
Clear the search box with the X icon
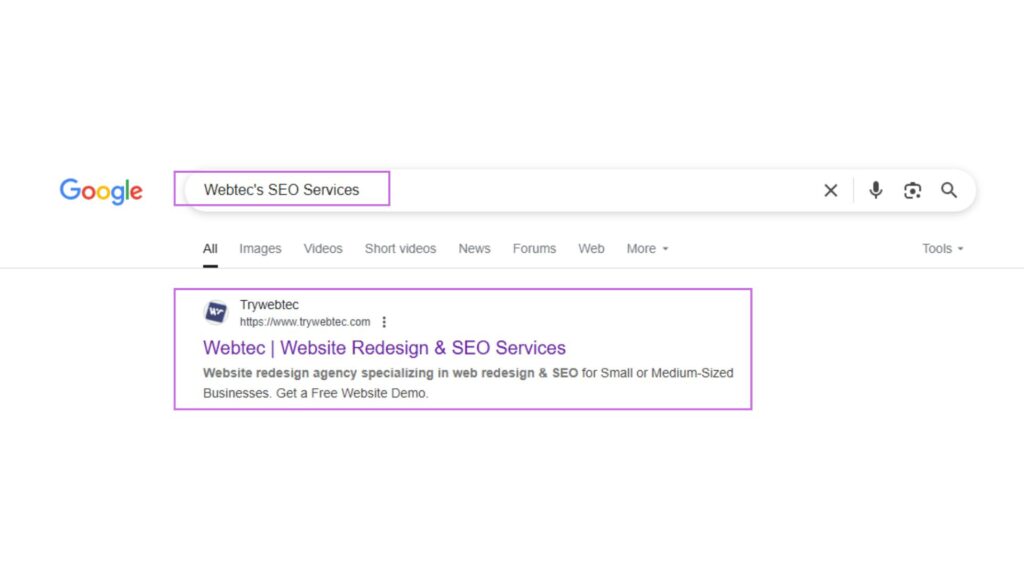[831, 190]
